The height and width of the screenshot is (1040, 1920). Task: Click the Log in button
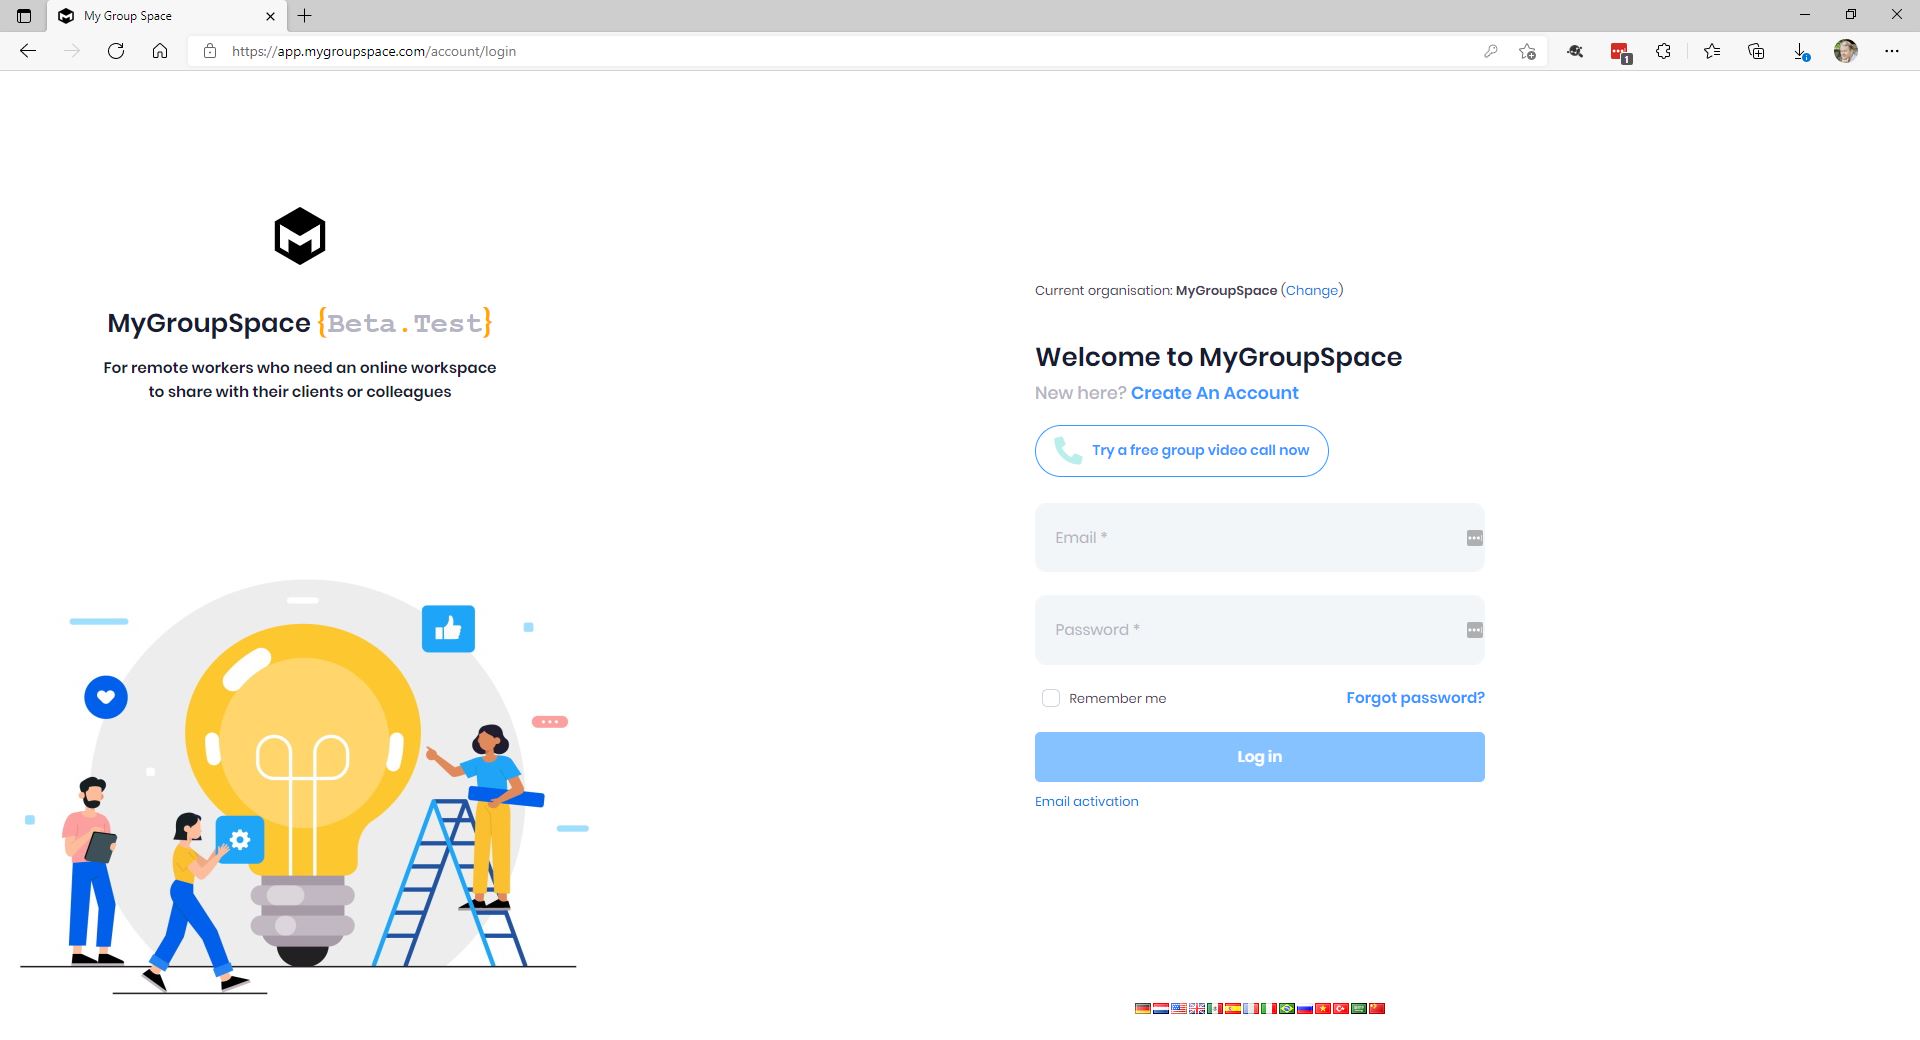tap(1260, 757)
